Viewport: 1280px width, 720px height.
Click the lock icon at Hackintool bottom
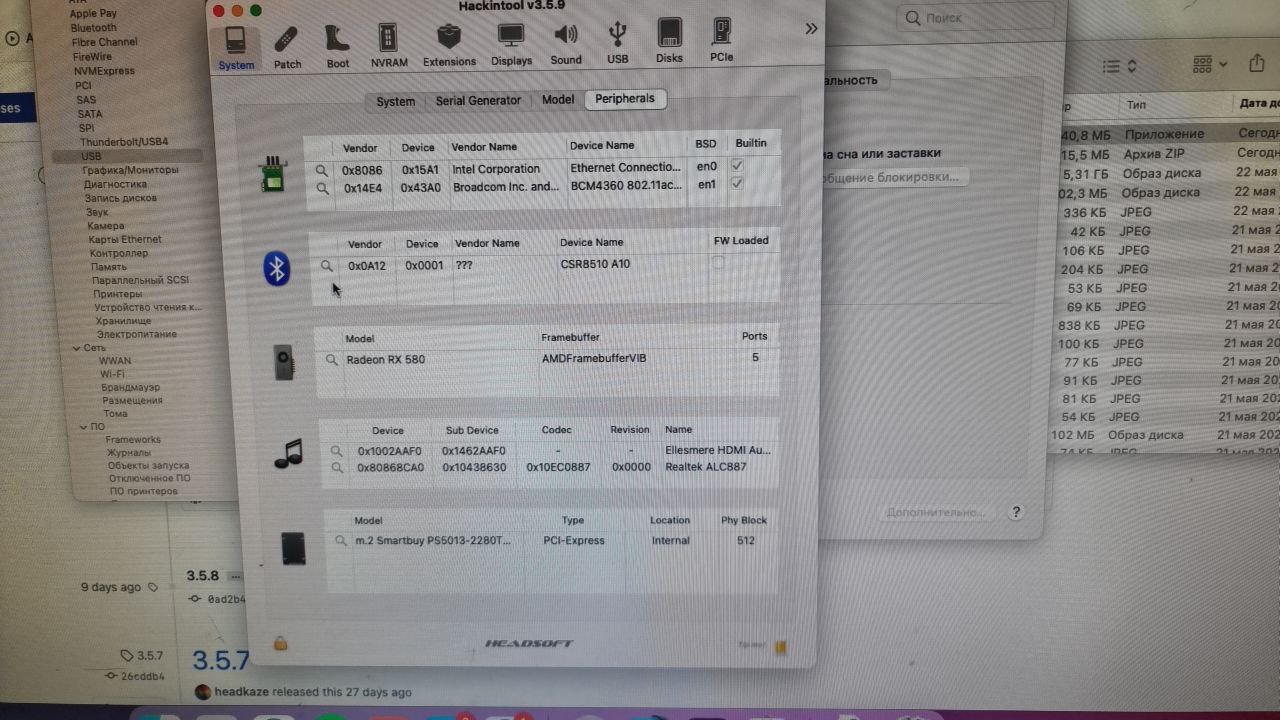click(x=280, y=643)
